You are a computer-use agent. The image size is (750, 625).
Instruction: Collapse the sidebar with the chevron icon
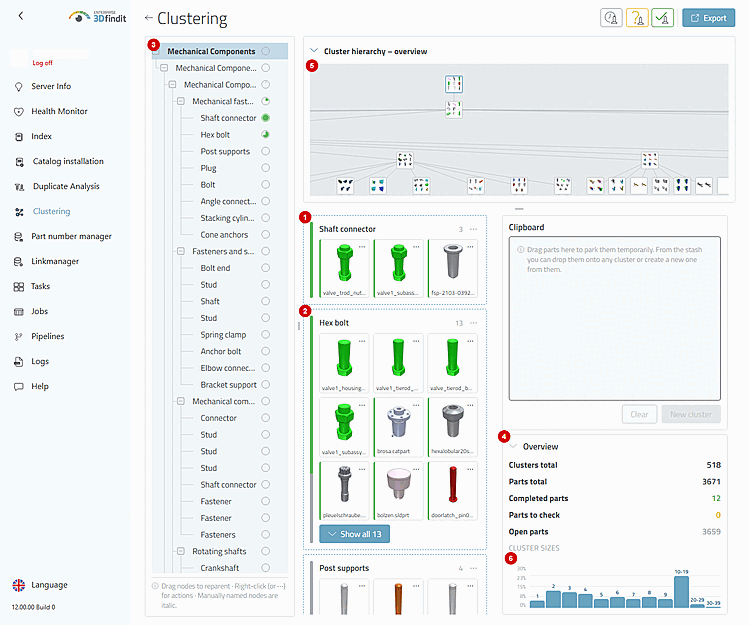(21, 16)
